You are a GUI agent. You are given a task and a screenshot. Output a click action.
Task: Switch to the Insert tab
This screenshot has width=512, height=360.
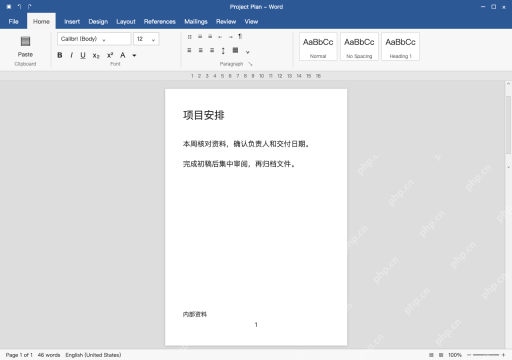(x=72, y=22)
